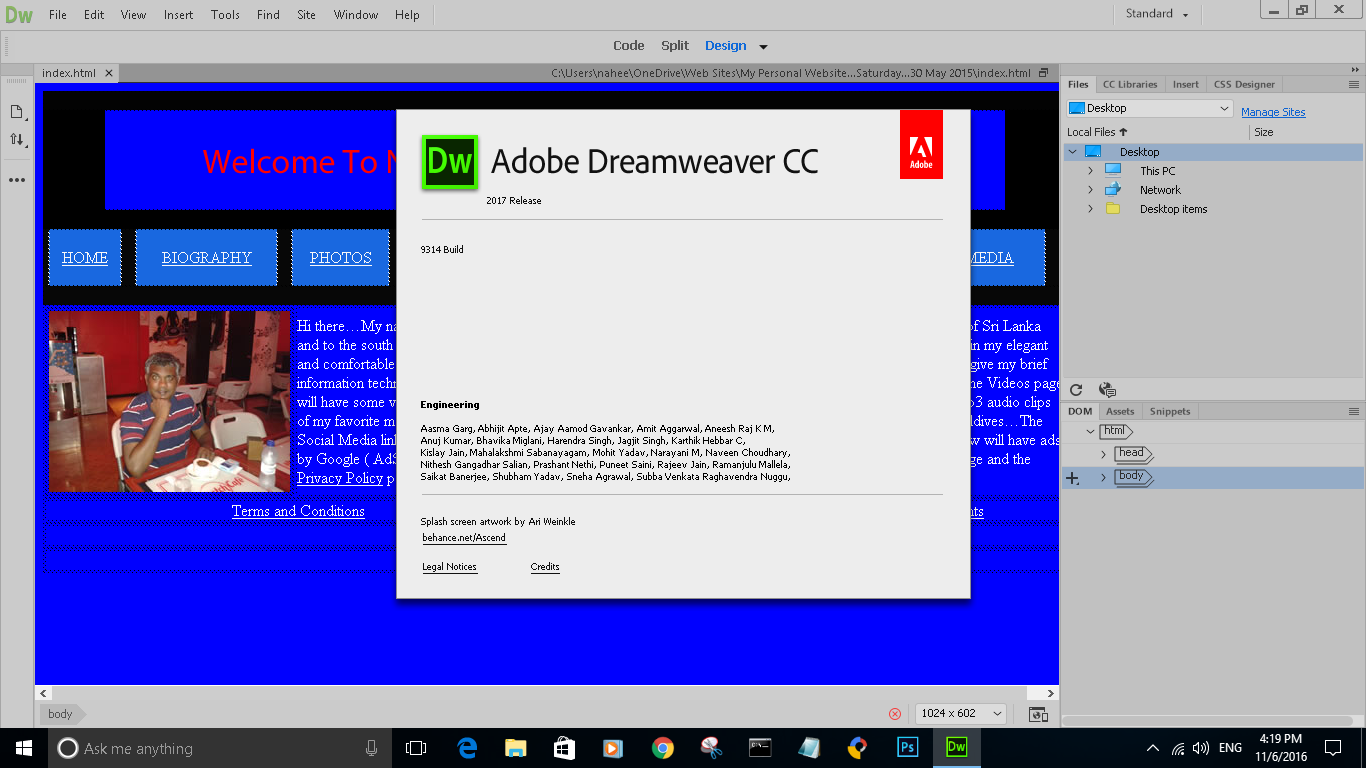This screenshot has height=768, width=1366.
Task: Open the File menu
Action: click(x=58, y=15)
